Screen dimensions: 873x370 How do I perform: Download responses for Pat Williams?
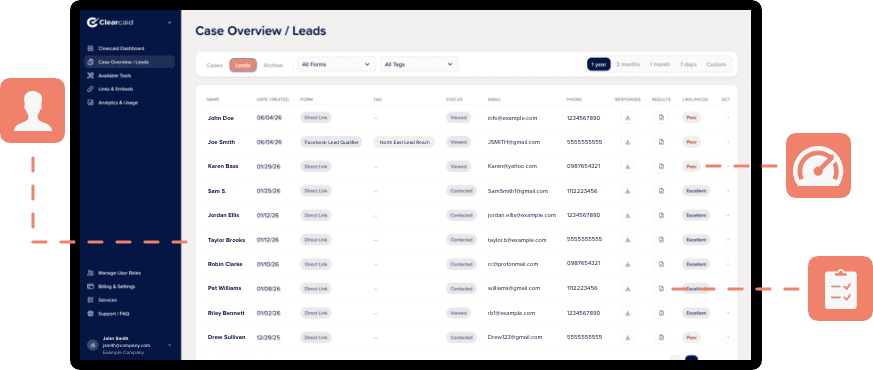tap(627, 289)
